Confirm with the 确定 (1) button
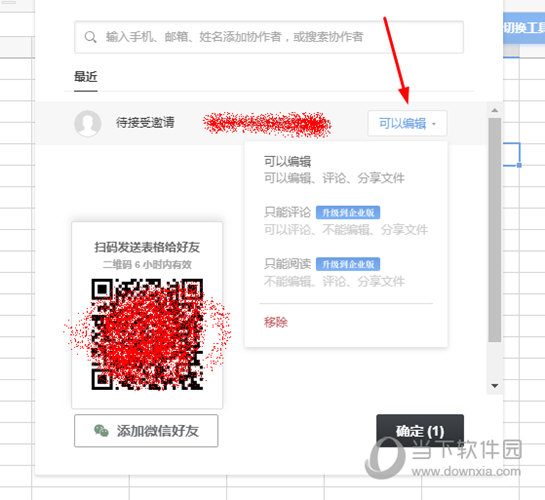 420,431
